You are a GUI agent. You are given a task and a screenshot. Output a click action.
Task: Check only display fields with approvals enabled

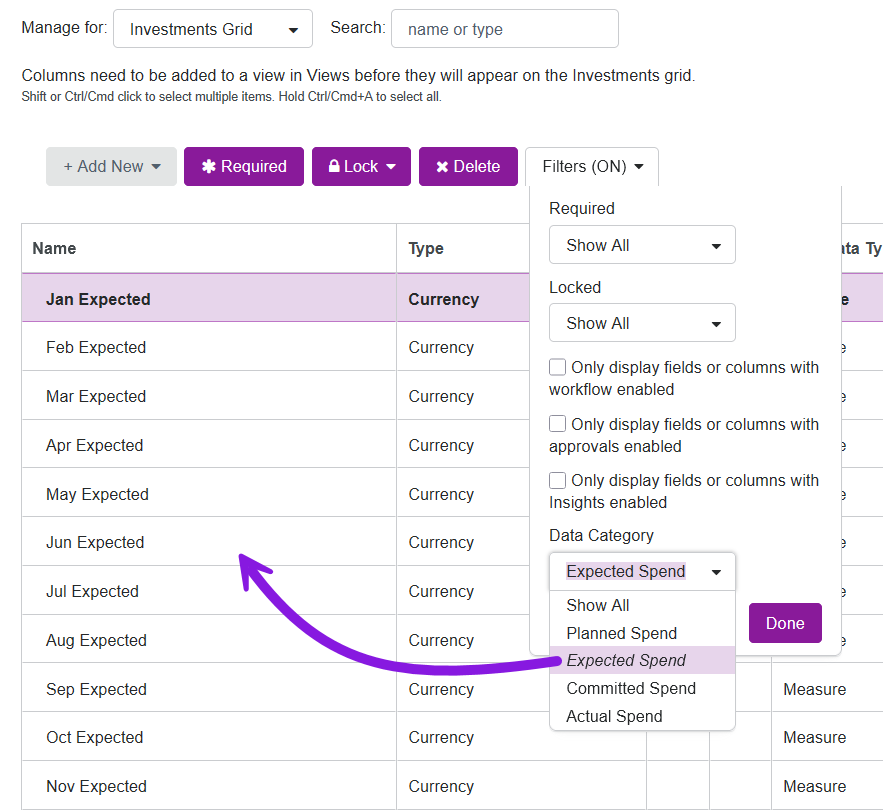pos(558,424)
